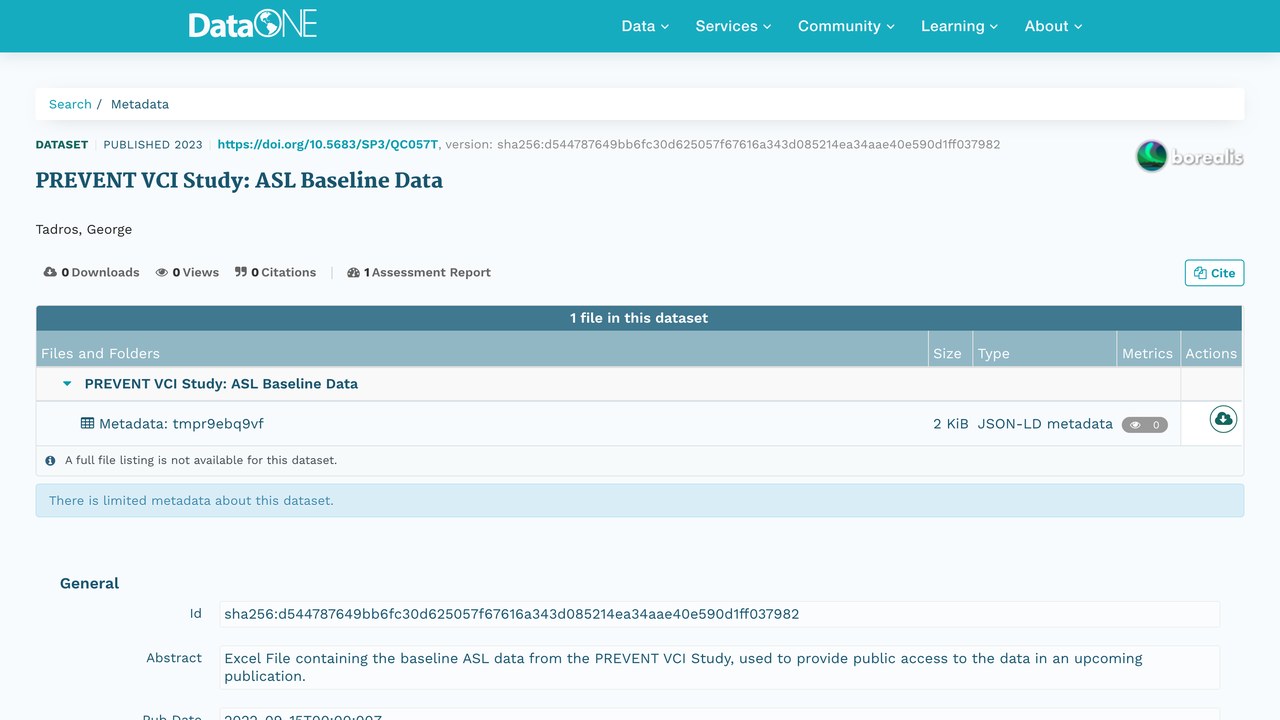
Task: Click the Views eye icon
Action: [162, 272]
